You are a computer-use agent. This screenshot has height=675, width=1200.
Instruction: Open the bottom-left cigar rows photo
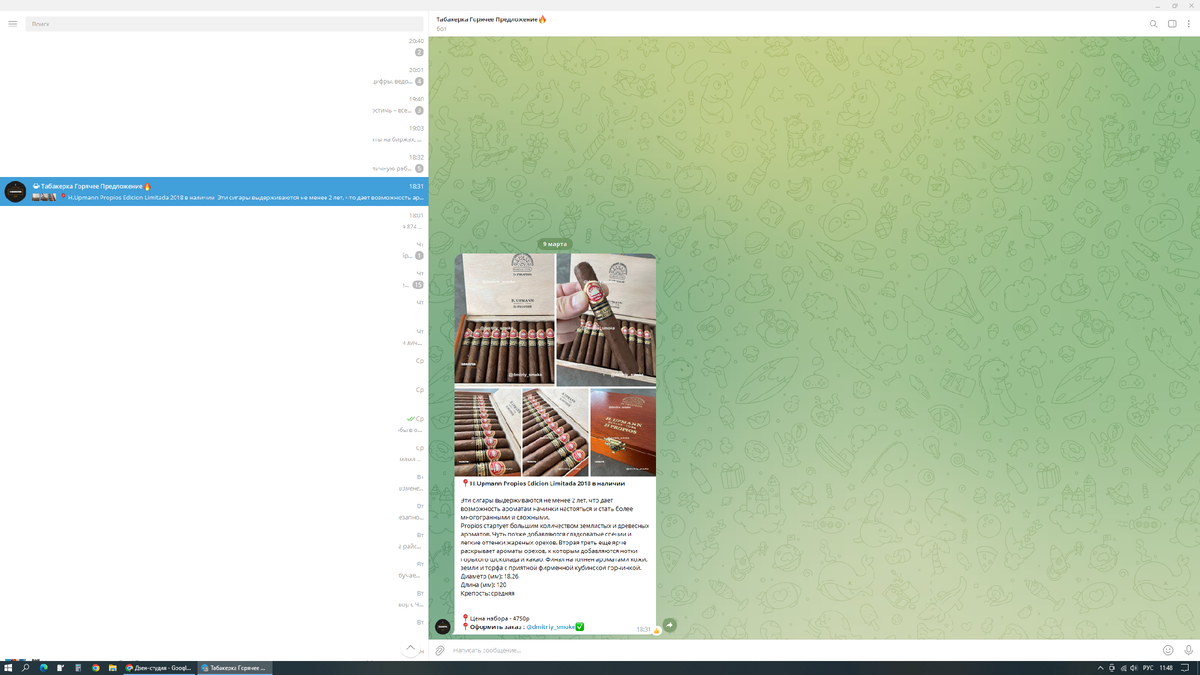click(x=487, y=432)
